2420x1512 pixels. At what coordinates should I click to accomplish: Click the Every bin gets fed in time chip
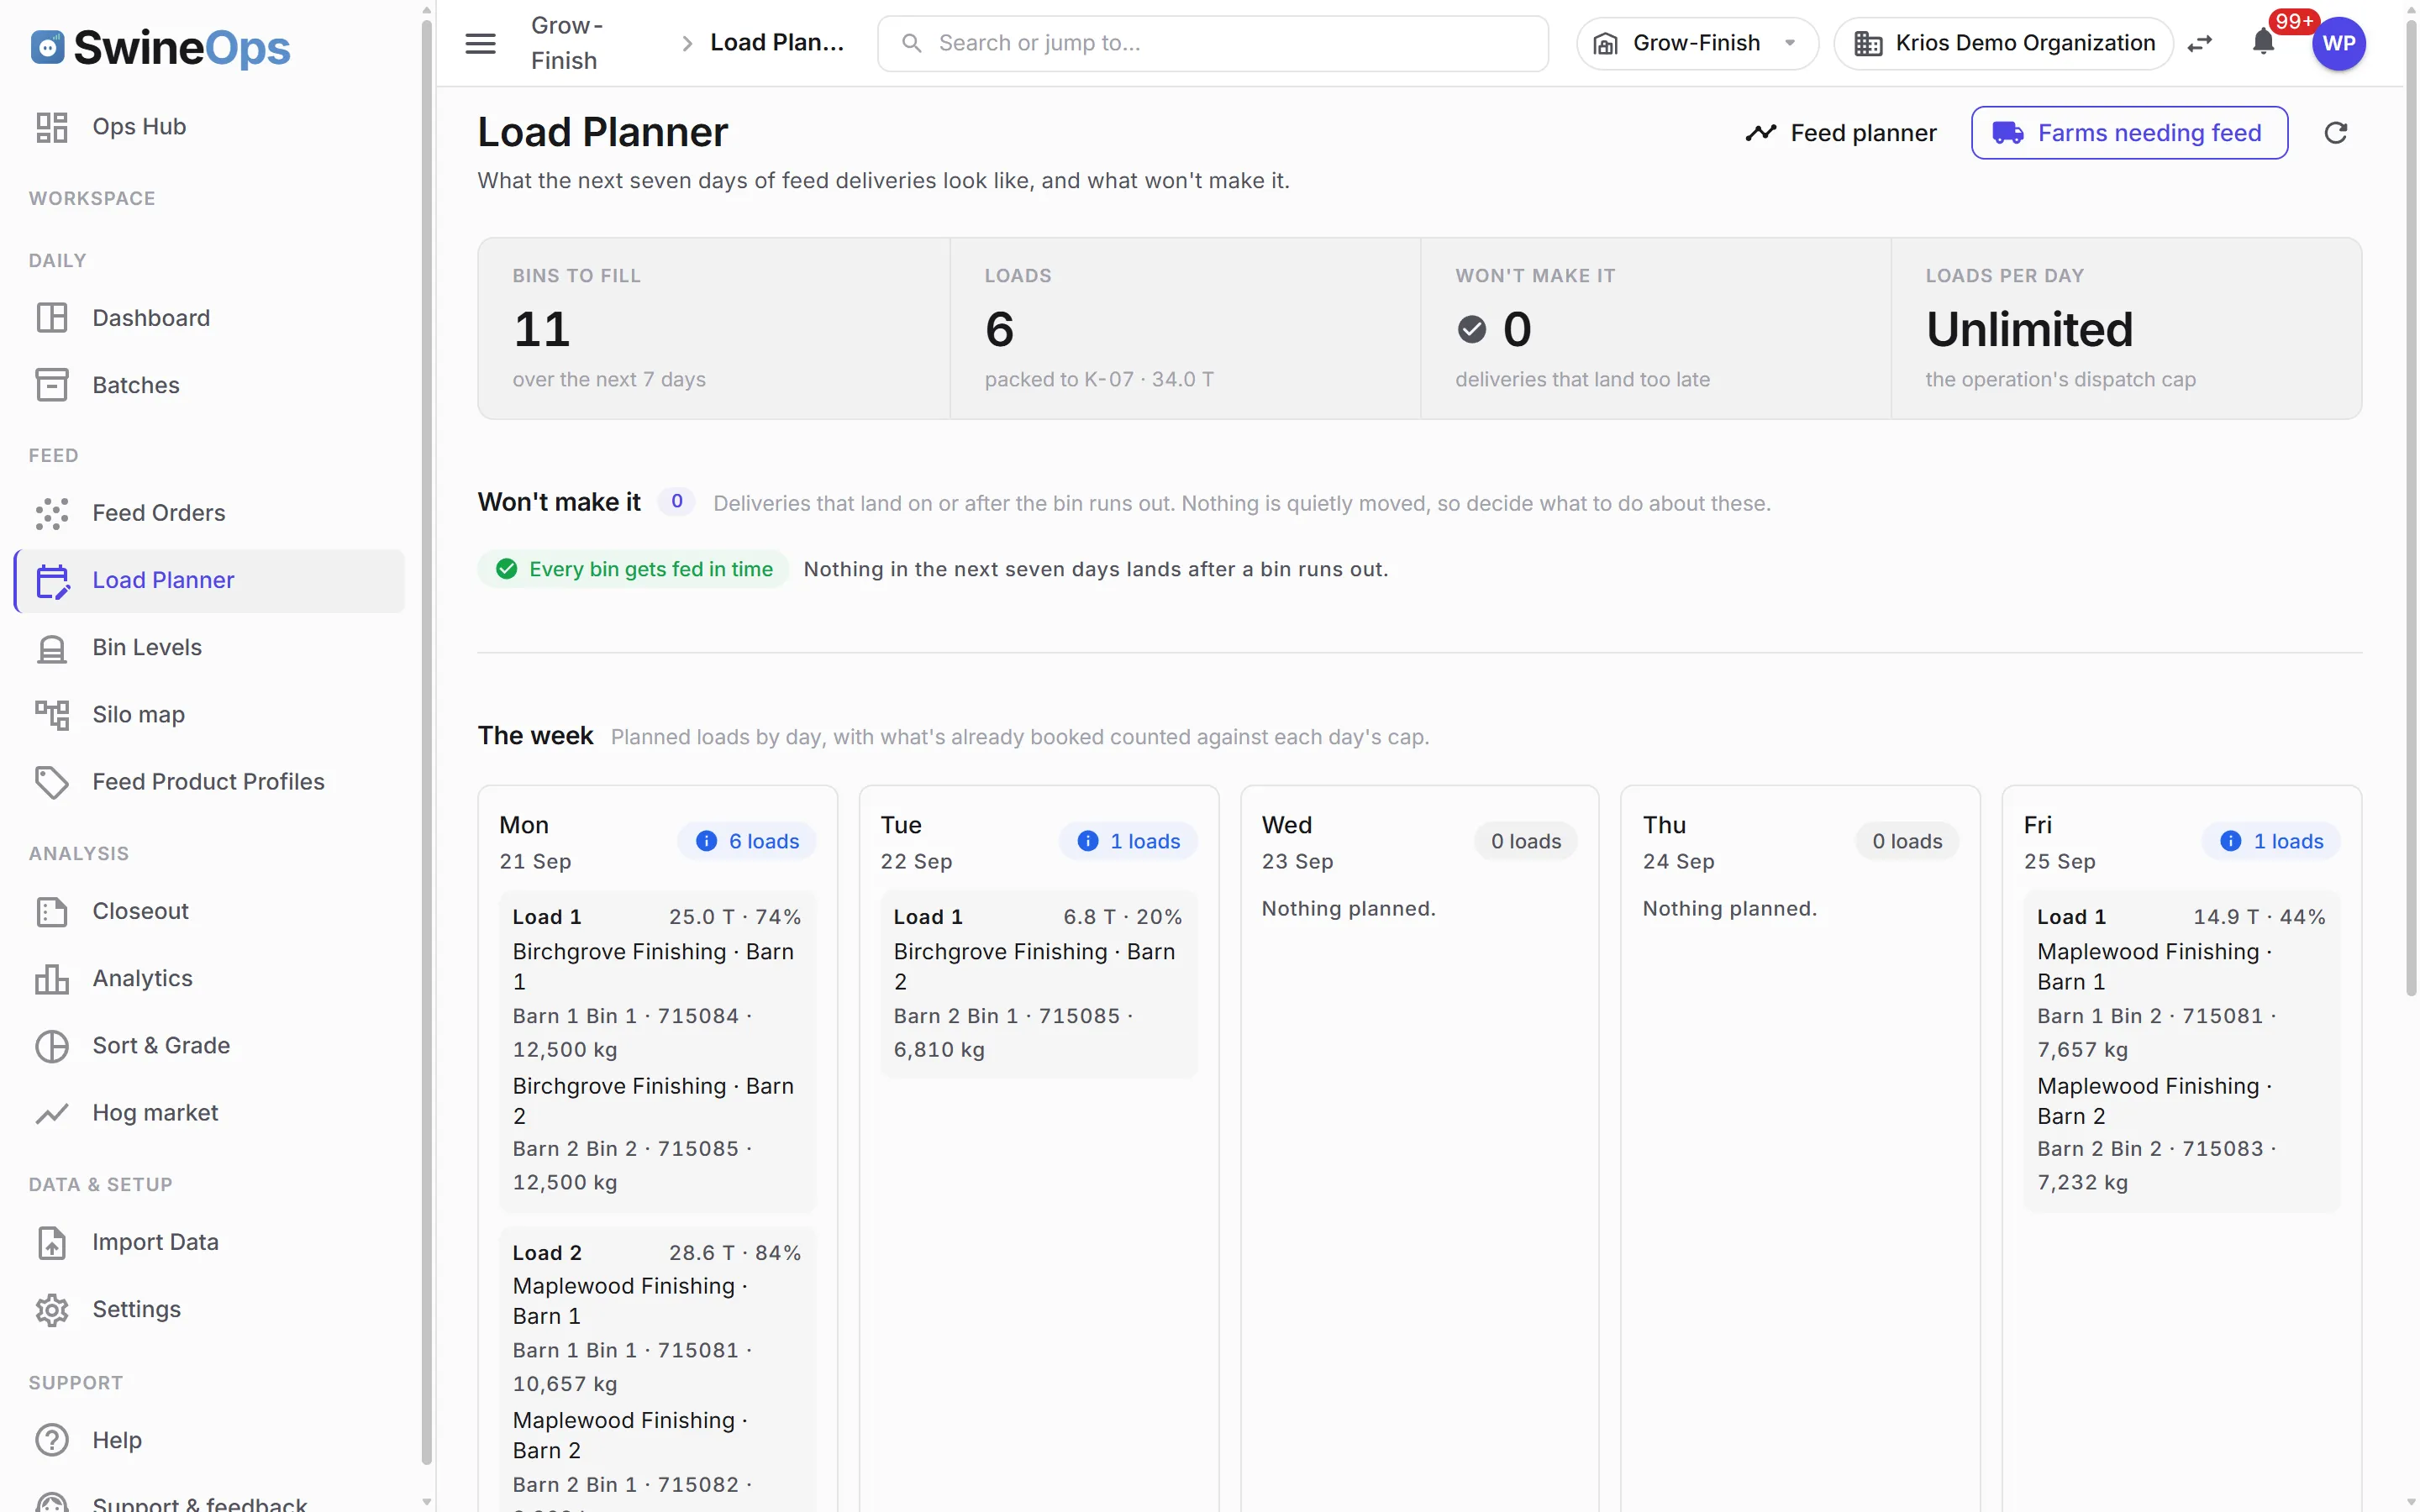coord(634,569)
